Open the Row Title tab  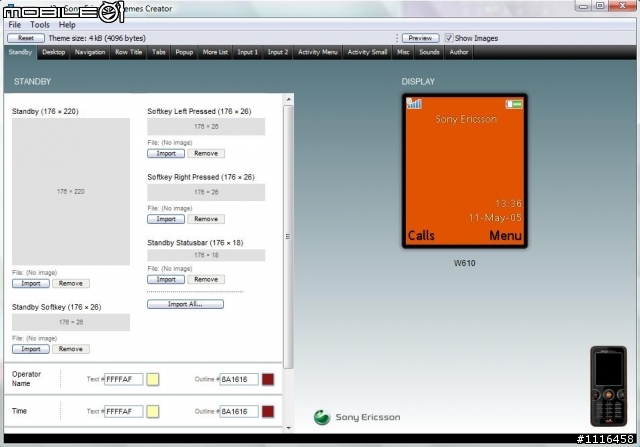(129, 52)
